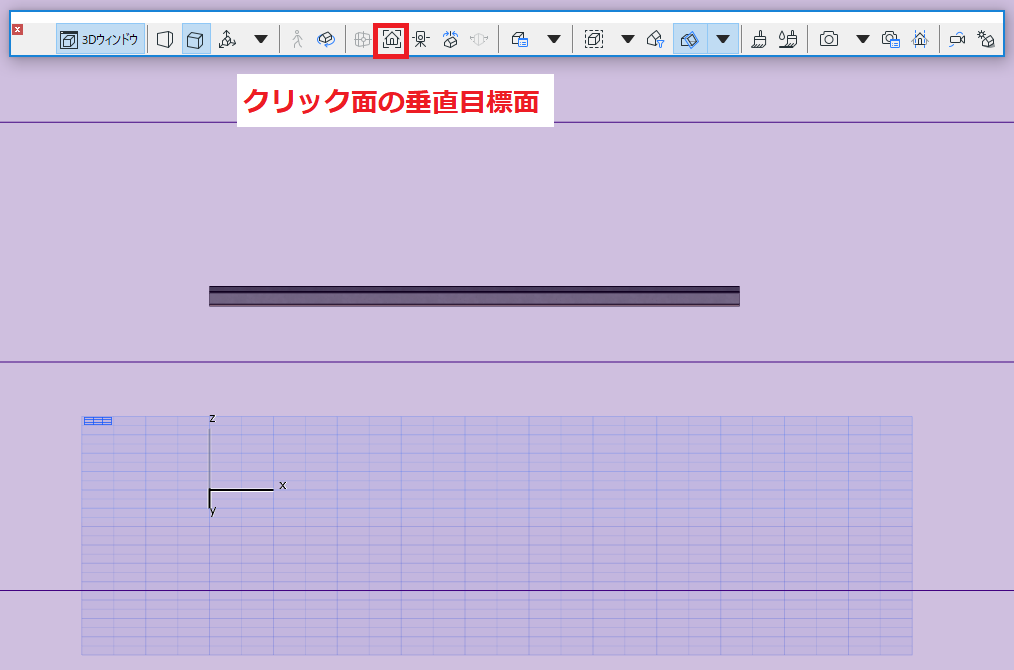Expand the 3D cutaway dropdown arrow
1014x670 pixels.
(723, 39)
